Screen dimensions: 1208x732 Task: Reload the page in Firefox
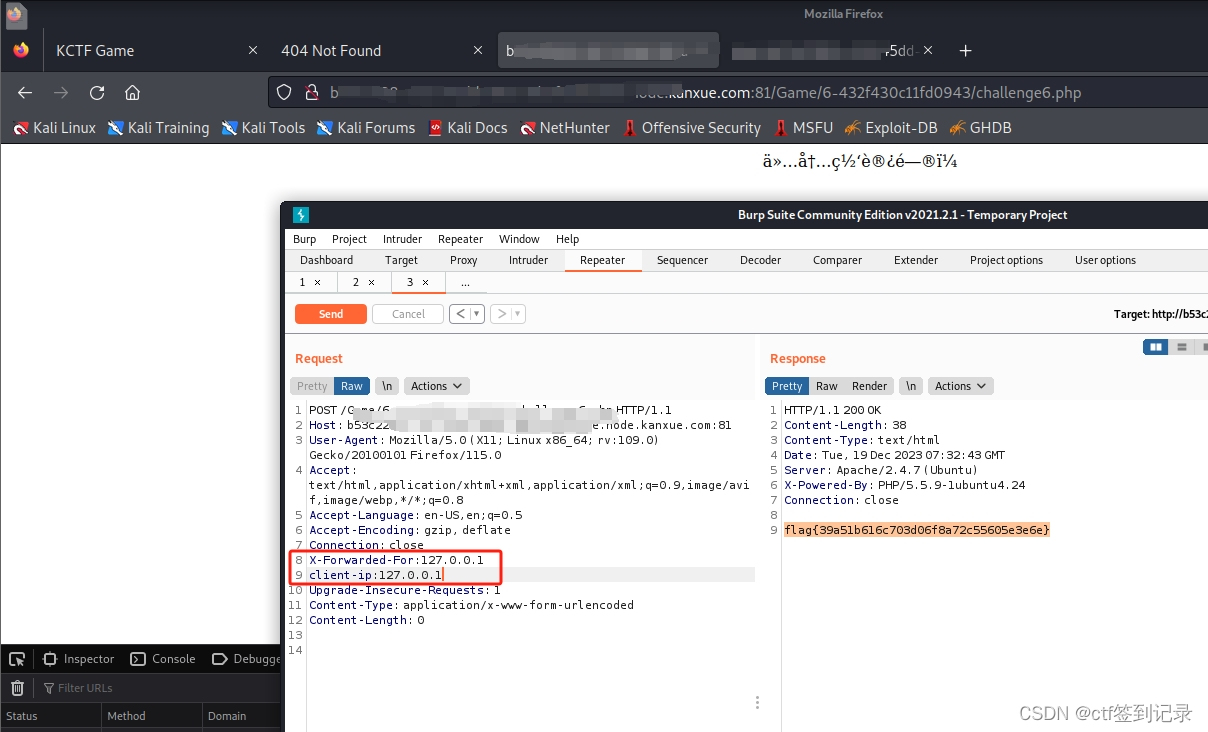pos(97,93)
